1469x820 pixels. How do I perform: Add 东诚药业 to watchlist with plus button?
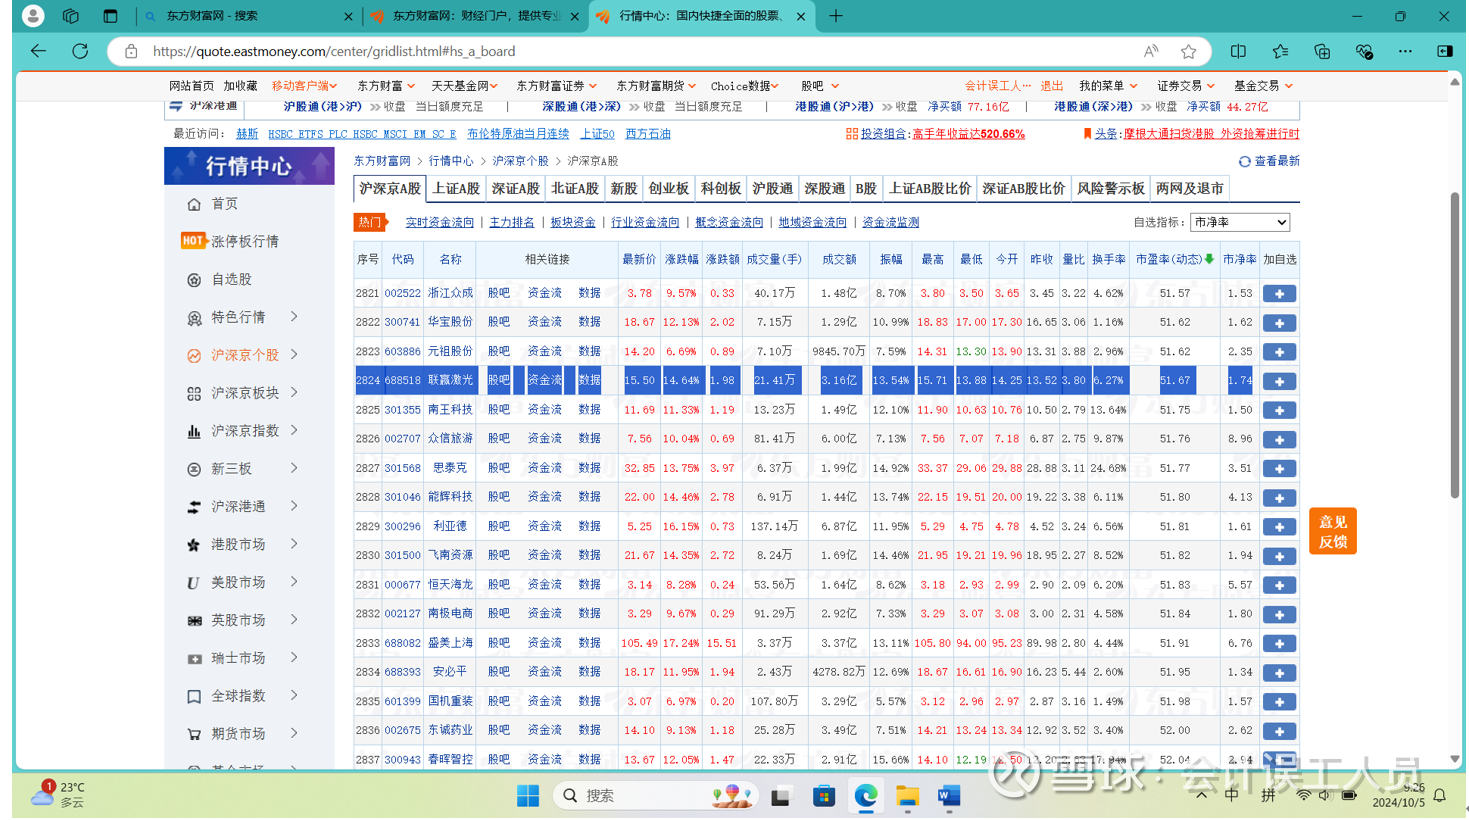[x=1279, y=731]
